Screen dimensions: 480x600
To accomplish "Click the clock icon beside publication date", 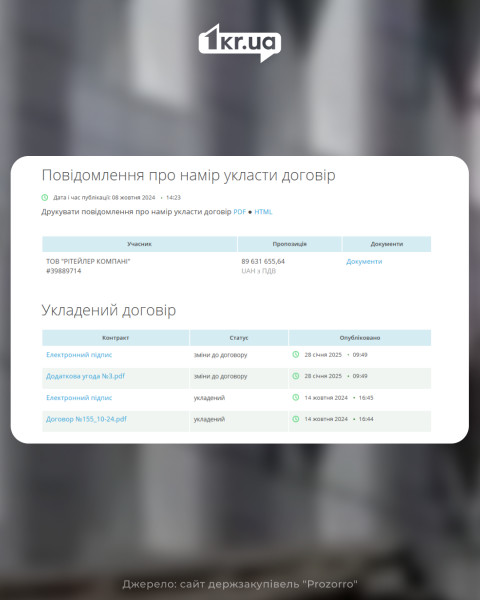I will 45,197.
